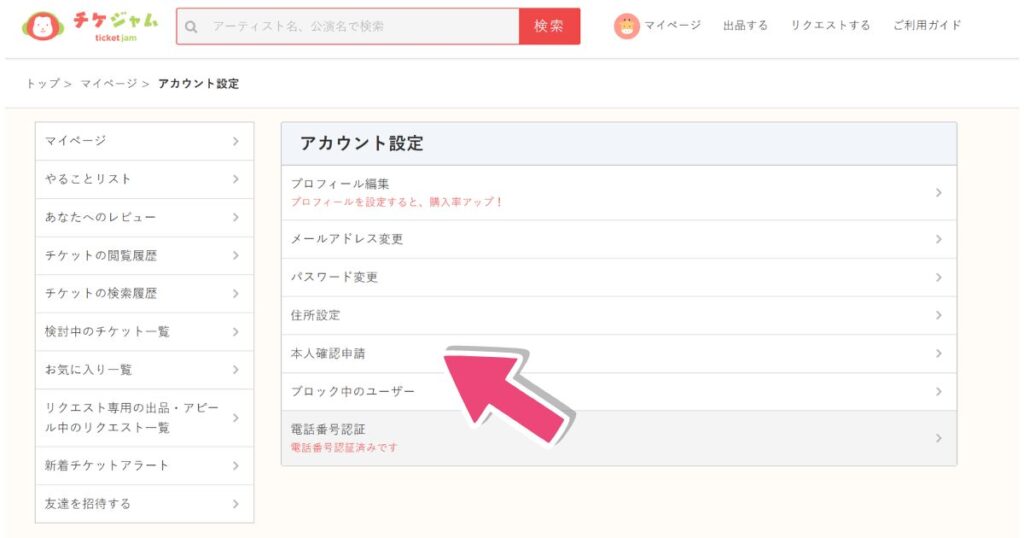The width and height of the screenshot is (1024, 538).
Task: Open ブロック中のユーザー setting
Action: point(619,392)
